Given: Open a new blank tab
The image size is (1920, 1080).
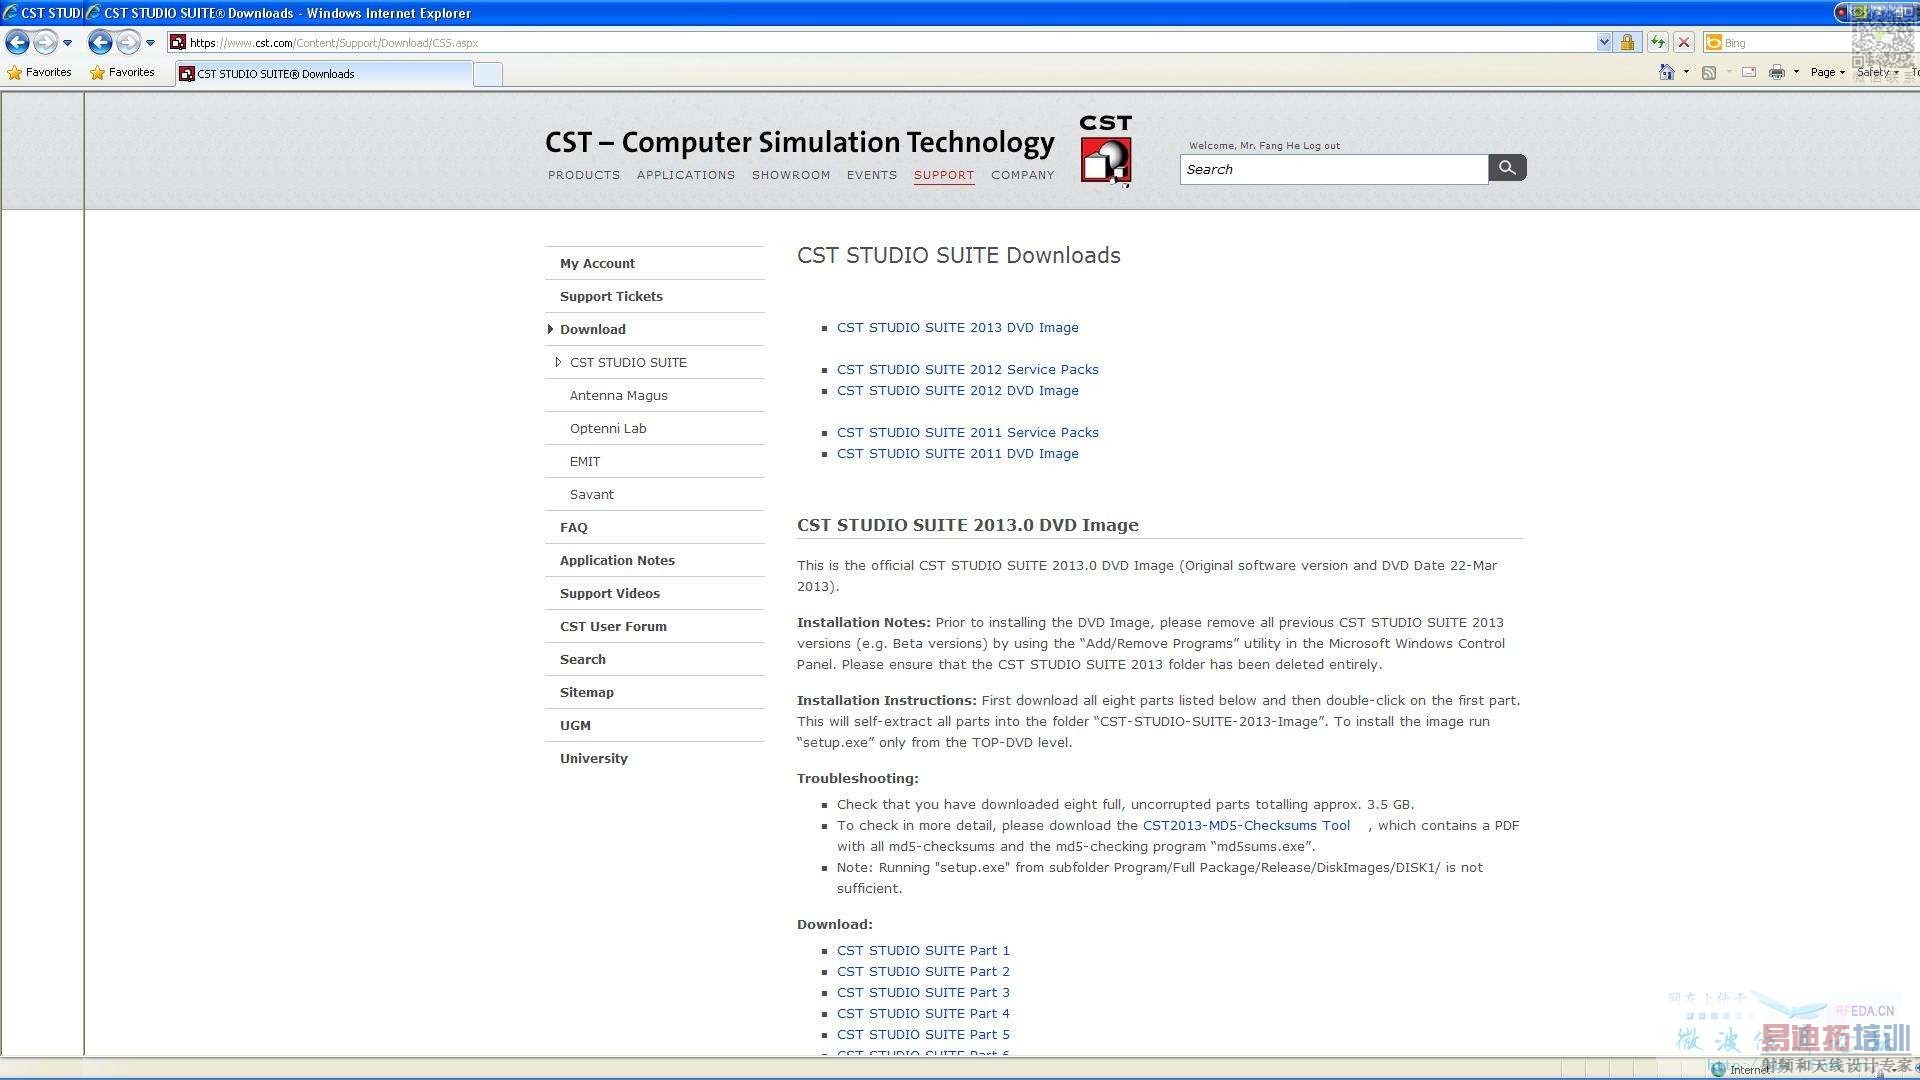Looking at the screenshot, I should (x=488, y=74).
